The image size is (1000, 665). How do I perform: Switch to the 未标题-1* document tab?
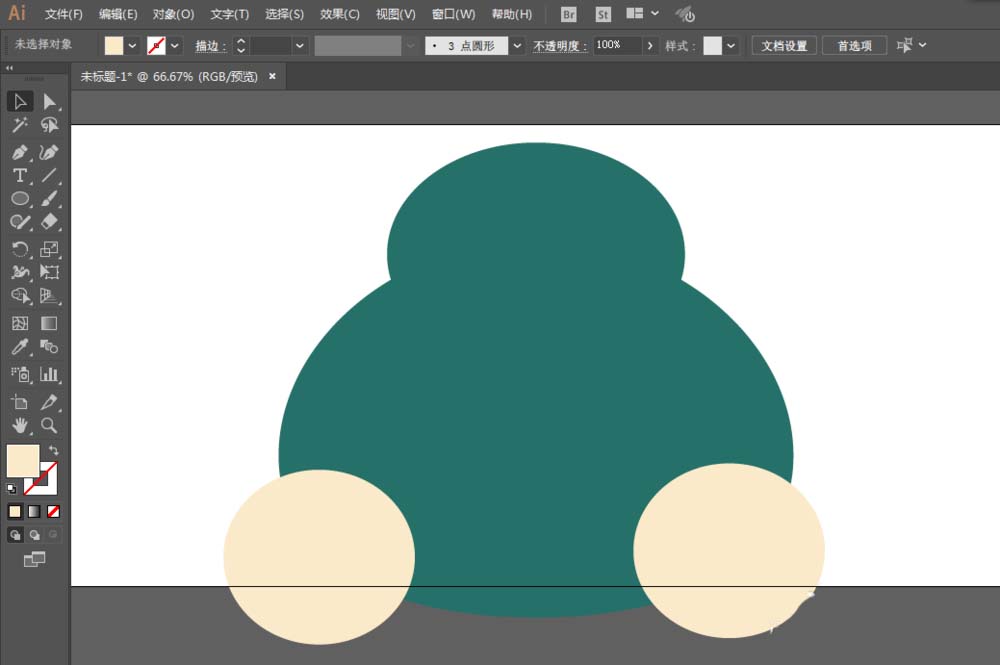169,77
